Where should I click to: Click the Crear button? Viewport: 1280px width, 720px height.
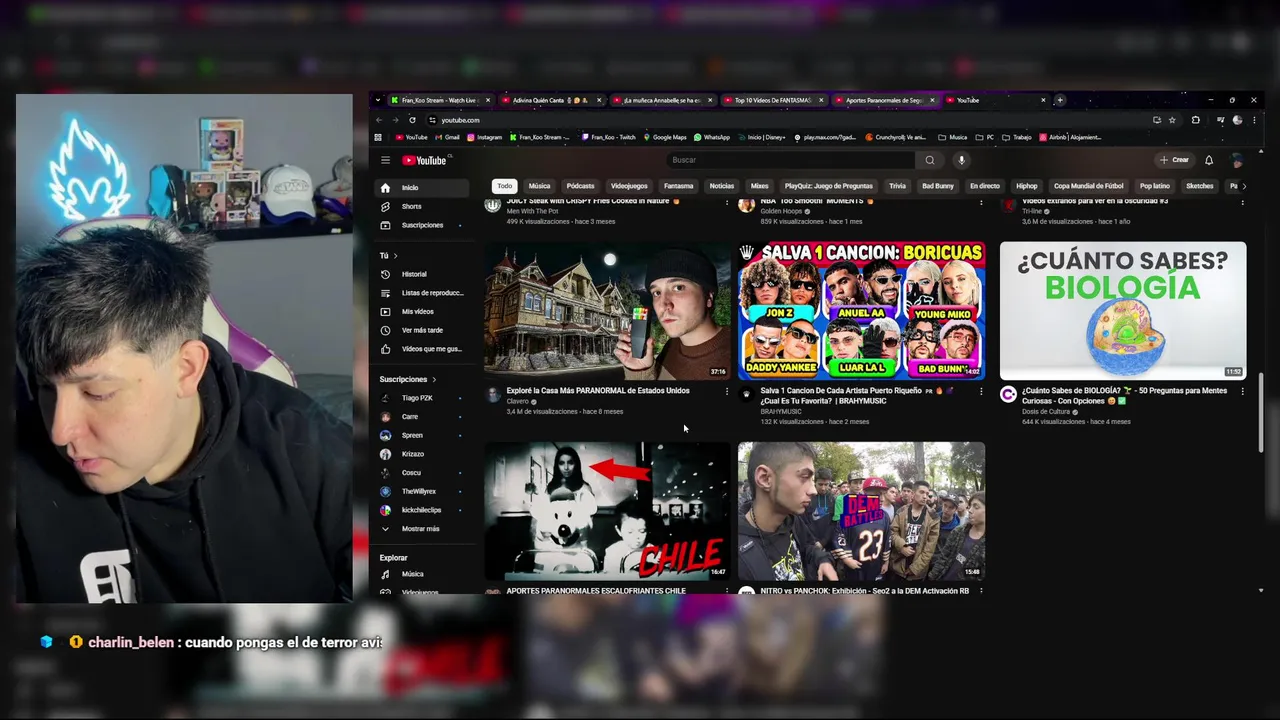tap(1174, 160)
